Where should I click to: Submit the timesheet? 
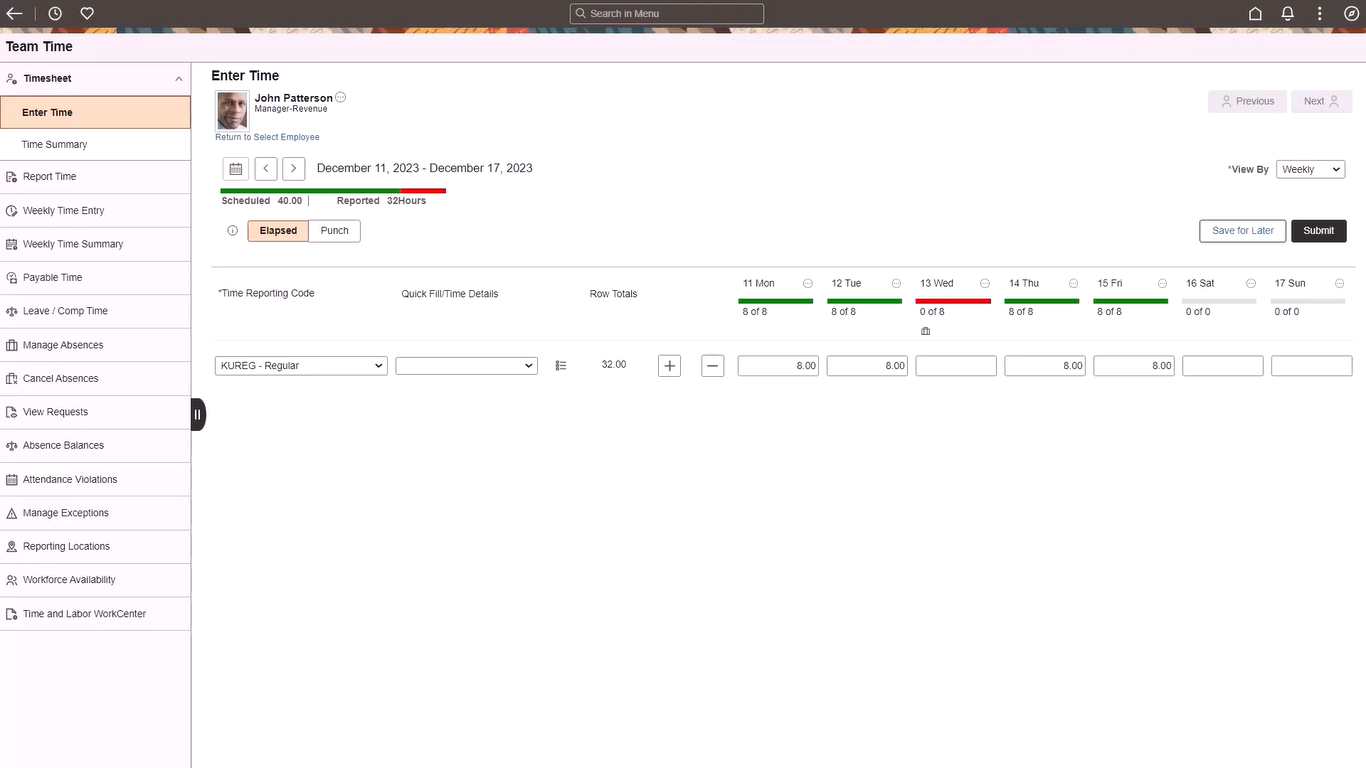[x=1318, y=231]
